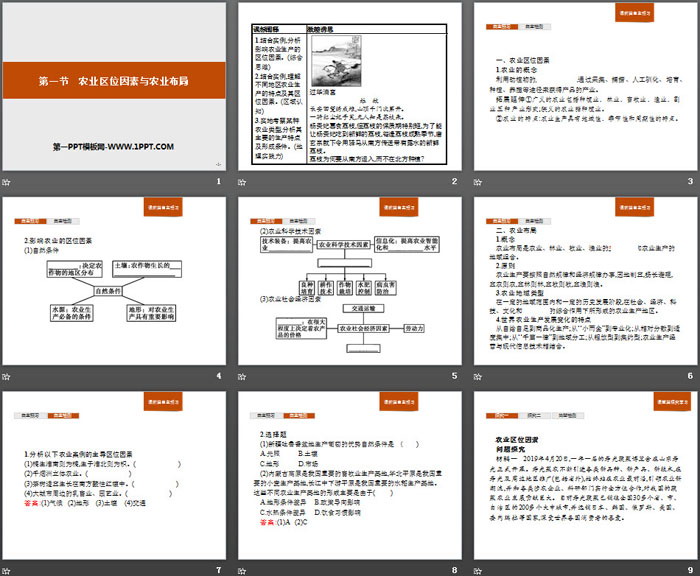
Task: Click animation star icon under slide 1
Action: tap(6, 182)
